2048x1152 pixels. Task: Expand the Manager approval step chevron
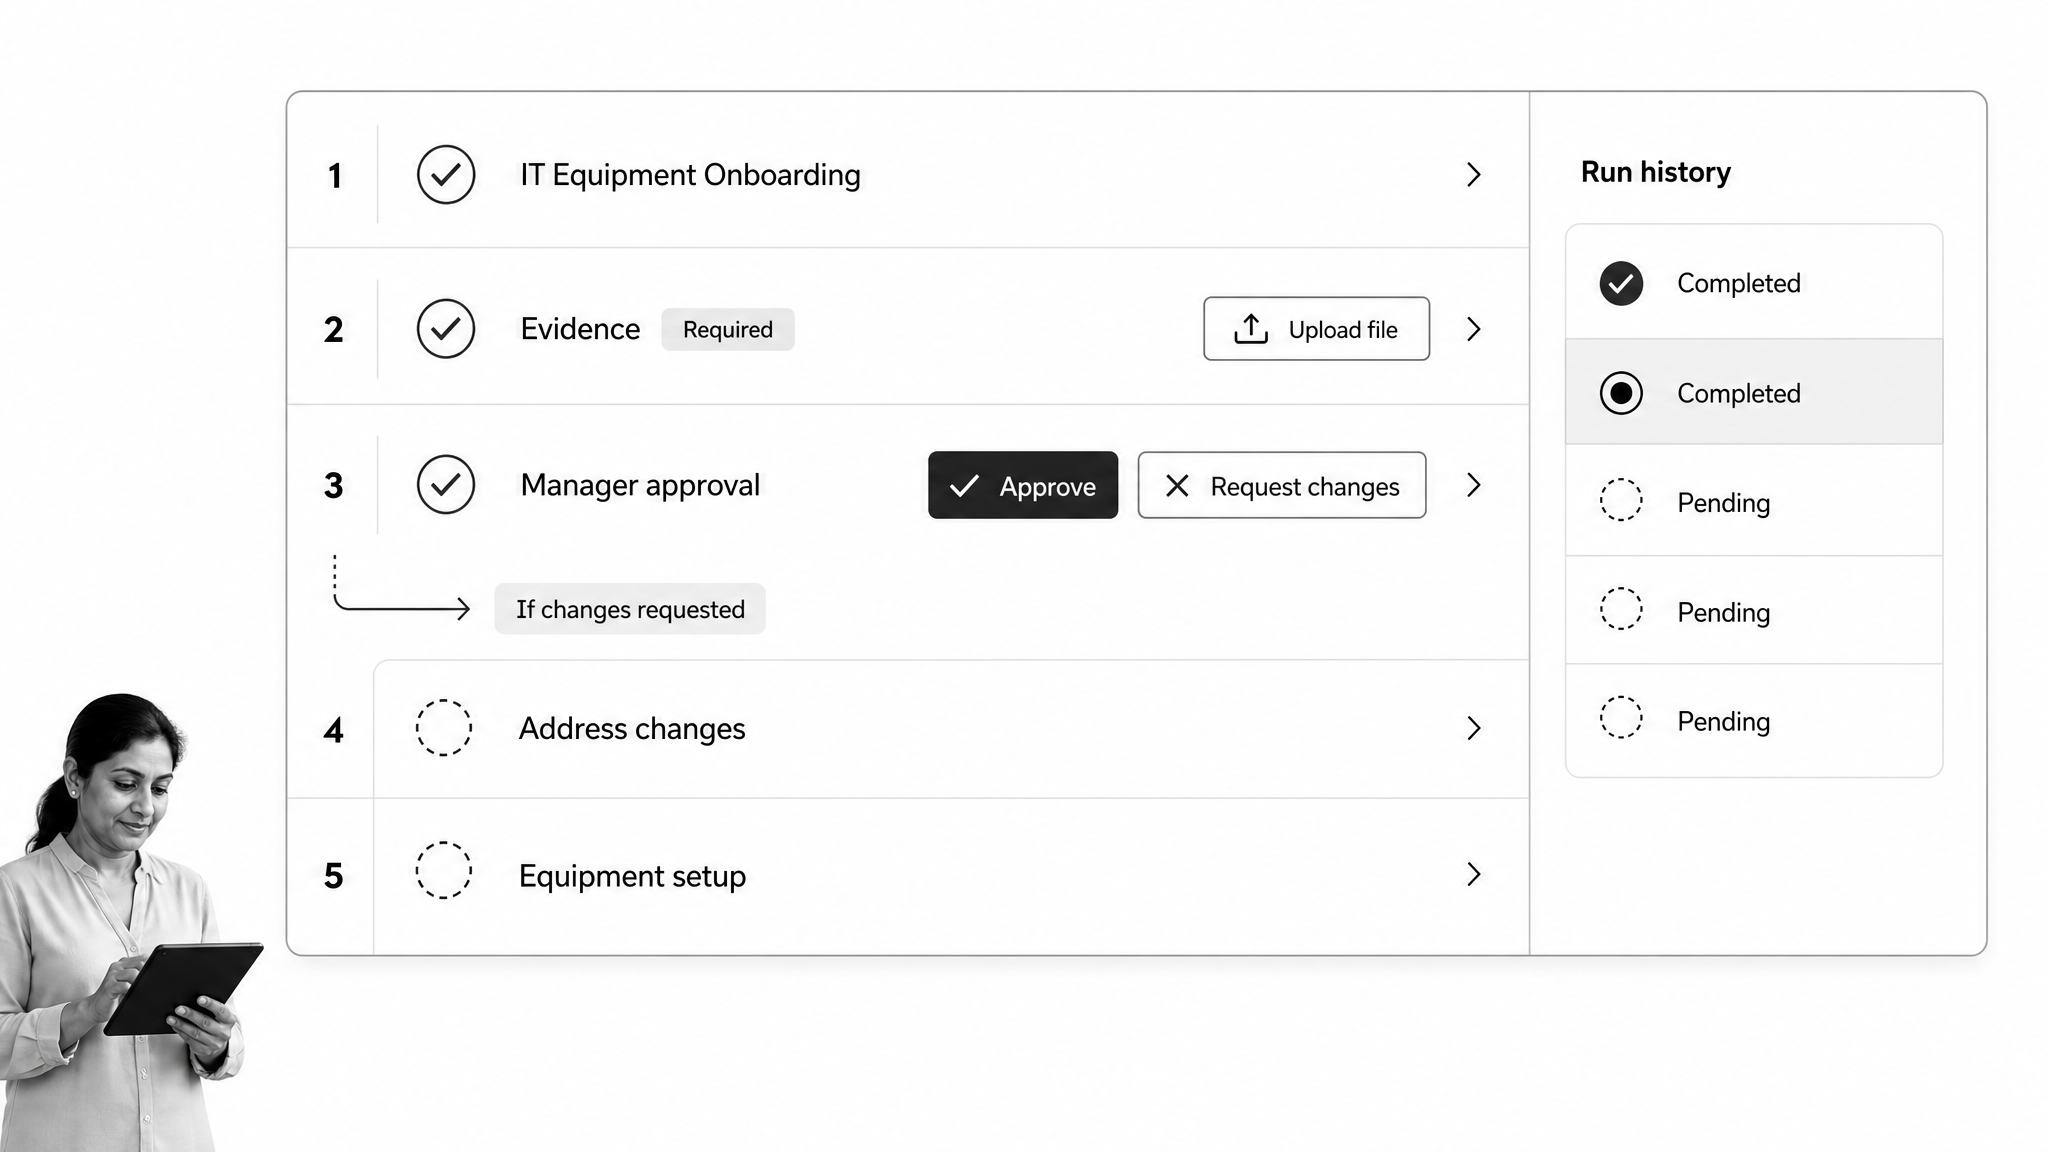[x=1473, y=485]
